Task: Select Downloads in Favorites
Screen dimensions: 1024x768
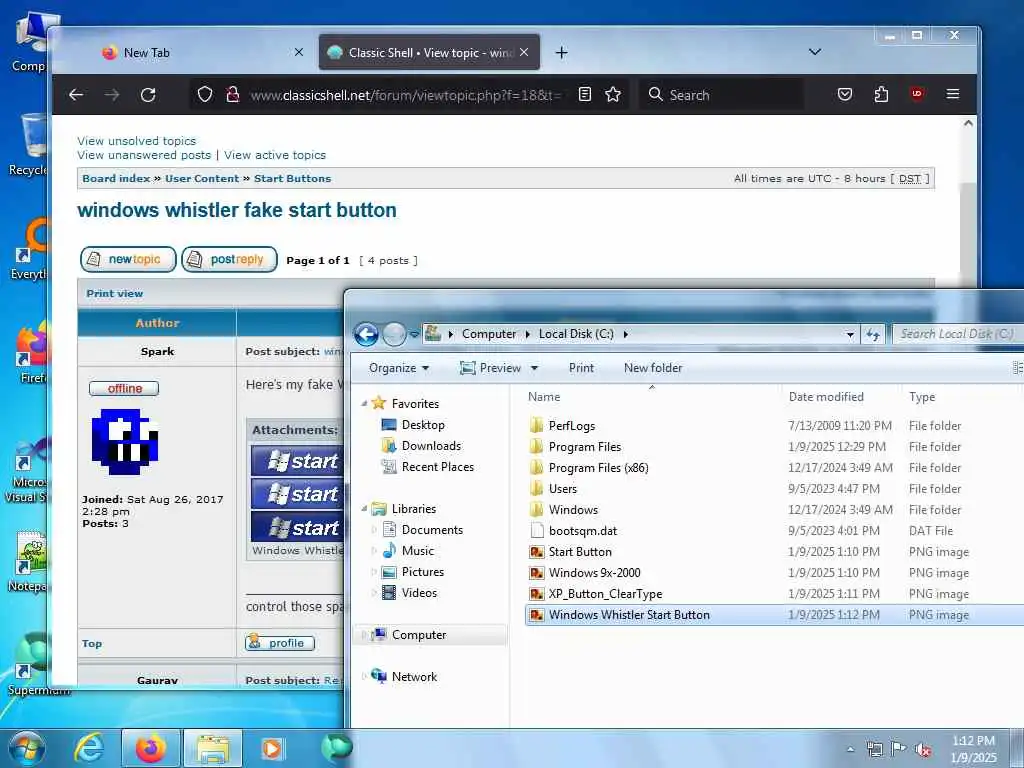Action: click(431, 445)
